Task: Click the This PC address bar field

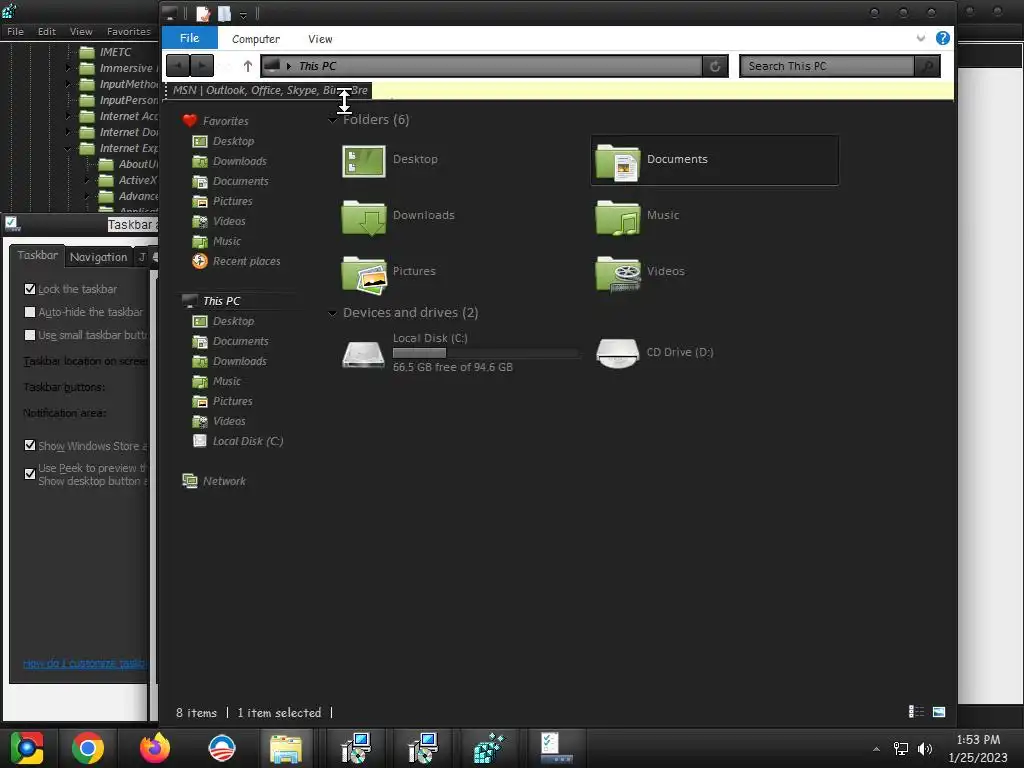Action: click(x=481, y=66)
